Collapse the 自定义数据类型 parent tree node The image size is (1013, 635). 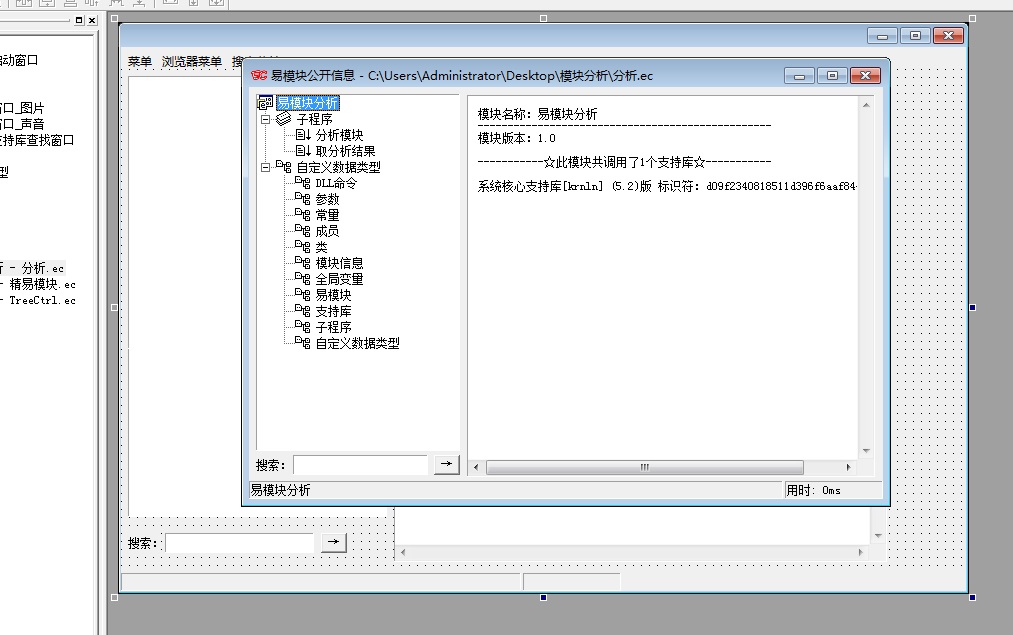[266, 167]
